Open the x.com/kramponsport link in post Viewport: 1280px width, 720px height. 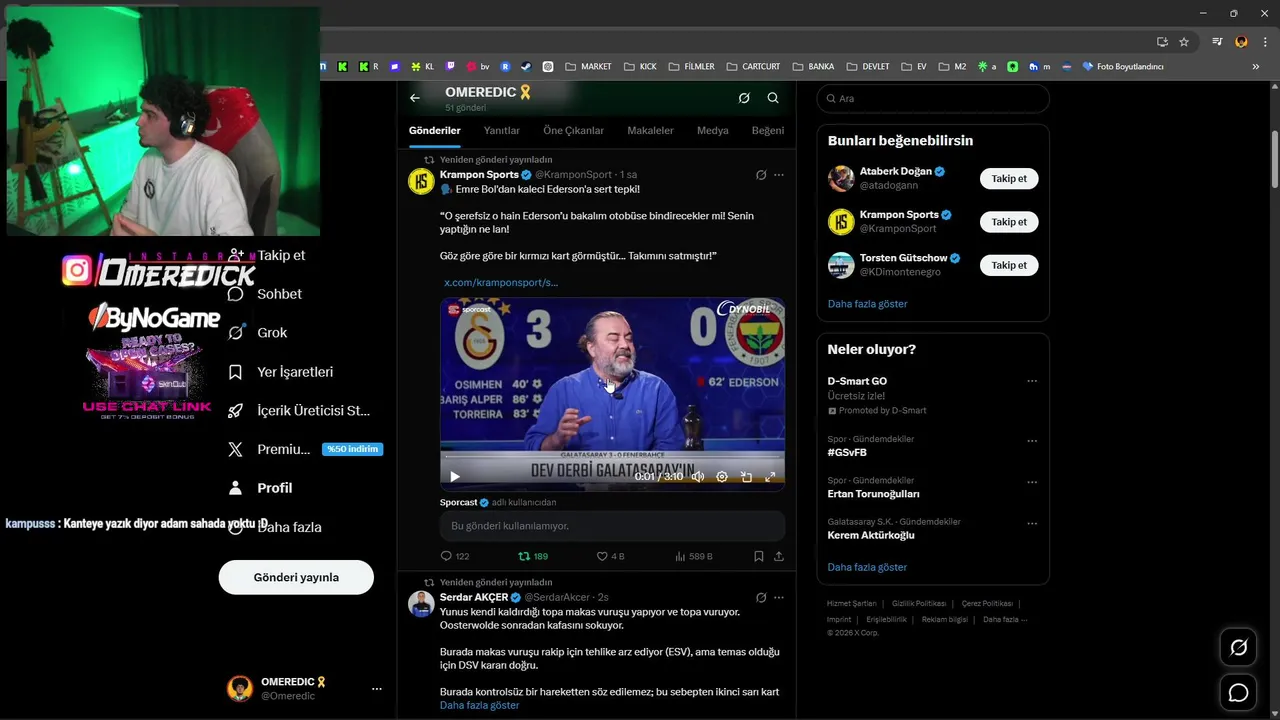(501, 283)
